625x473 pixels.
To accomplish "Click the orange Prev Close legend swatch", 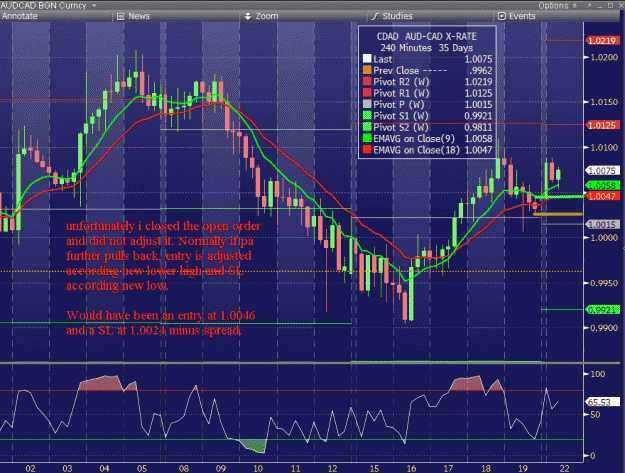I will tap(367, 71).
